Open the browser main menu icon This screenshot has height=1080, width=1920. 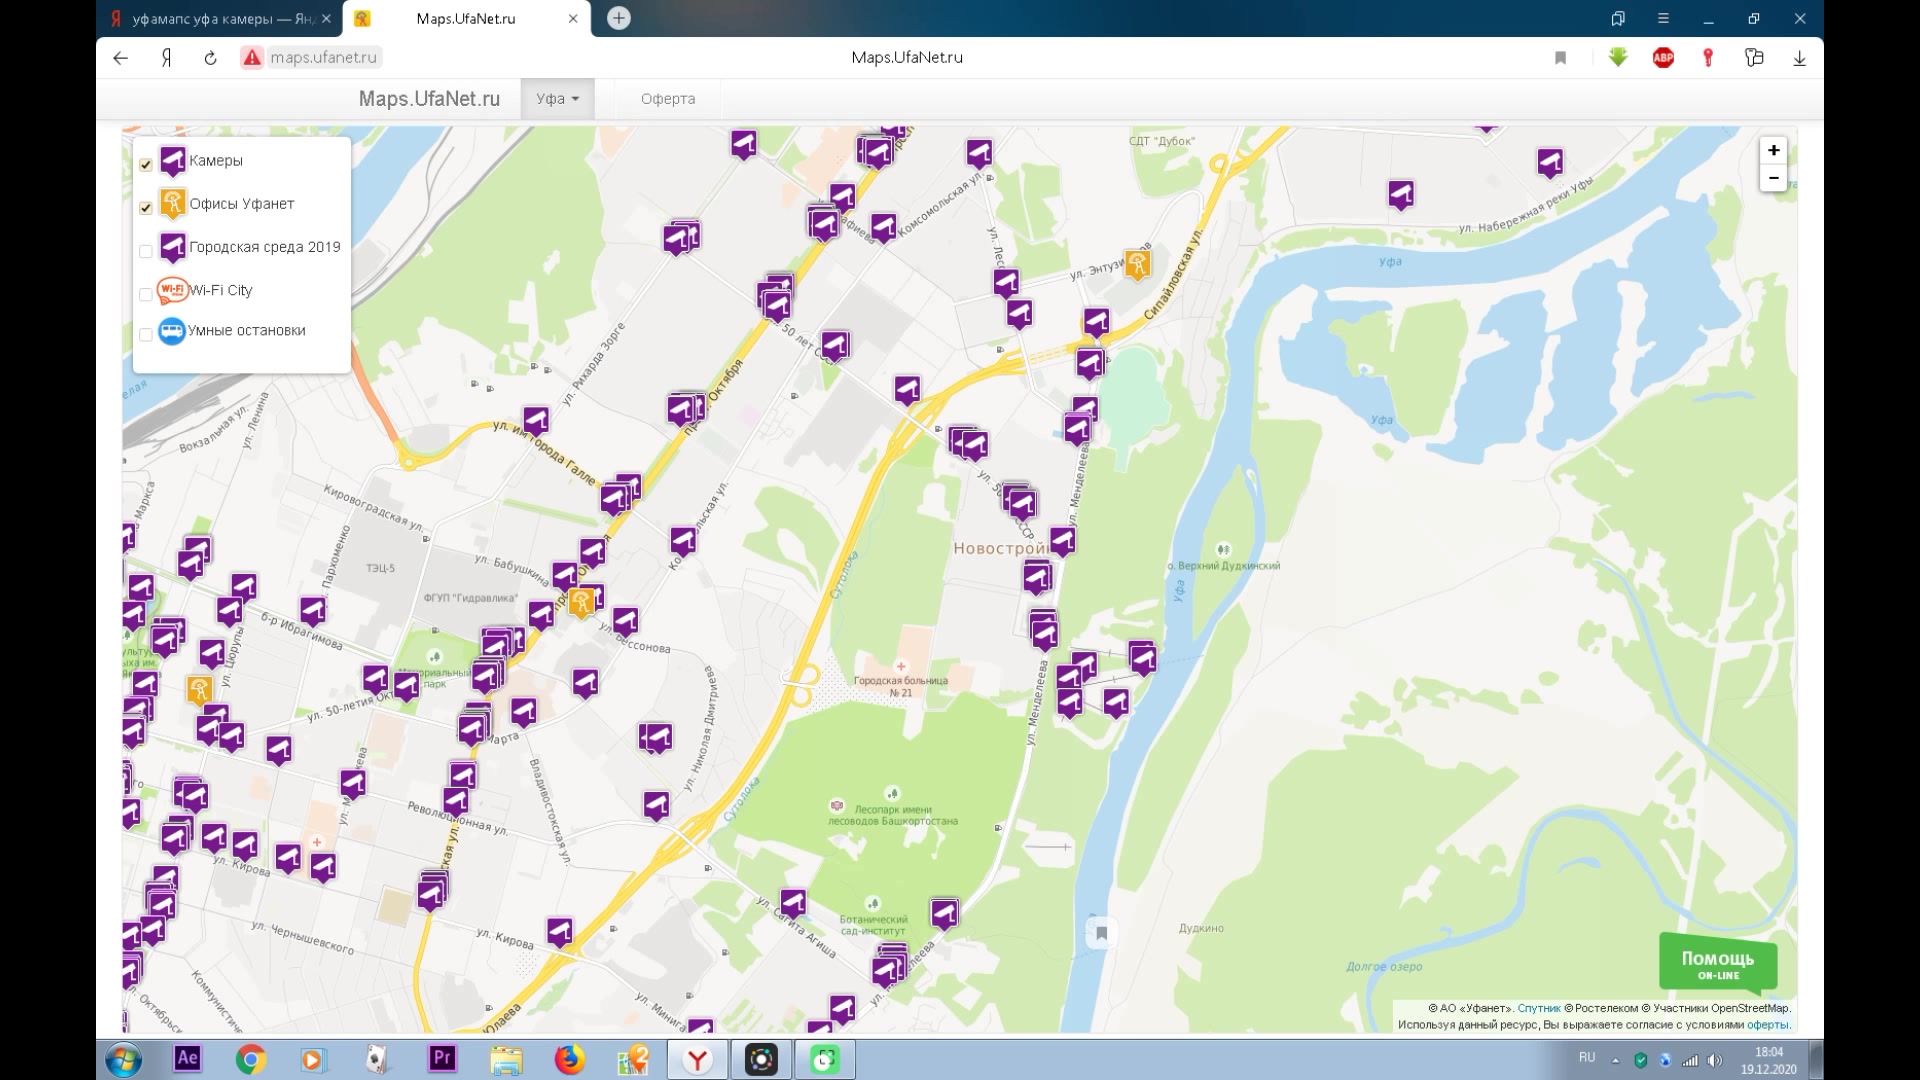(x=1663, y=18)
